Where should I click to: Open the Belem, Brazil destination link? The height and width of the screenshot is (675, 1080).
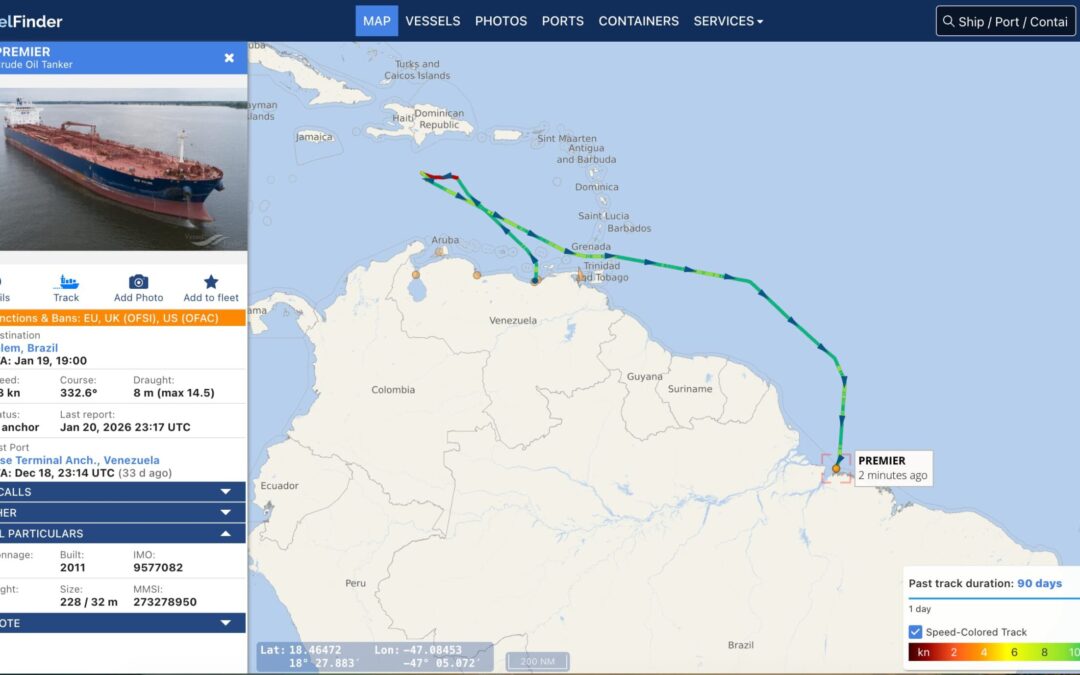pyautogui.click(x=29, y=348)
